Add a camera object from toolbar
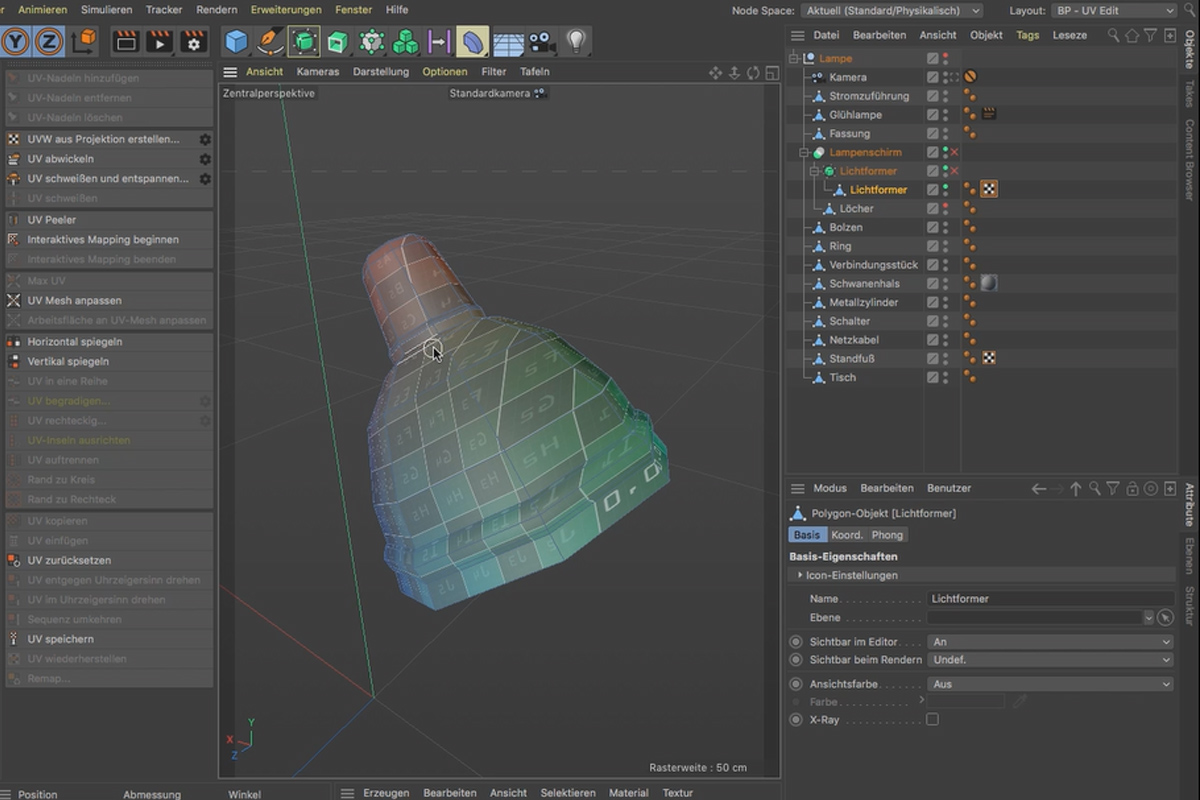The height and width of the screenshot is (800, 1200). point(541,42)
